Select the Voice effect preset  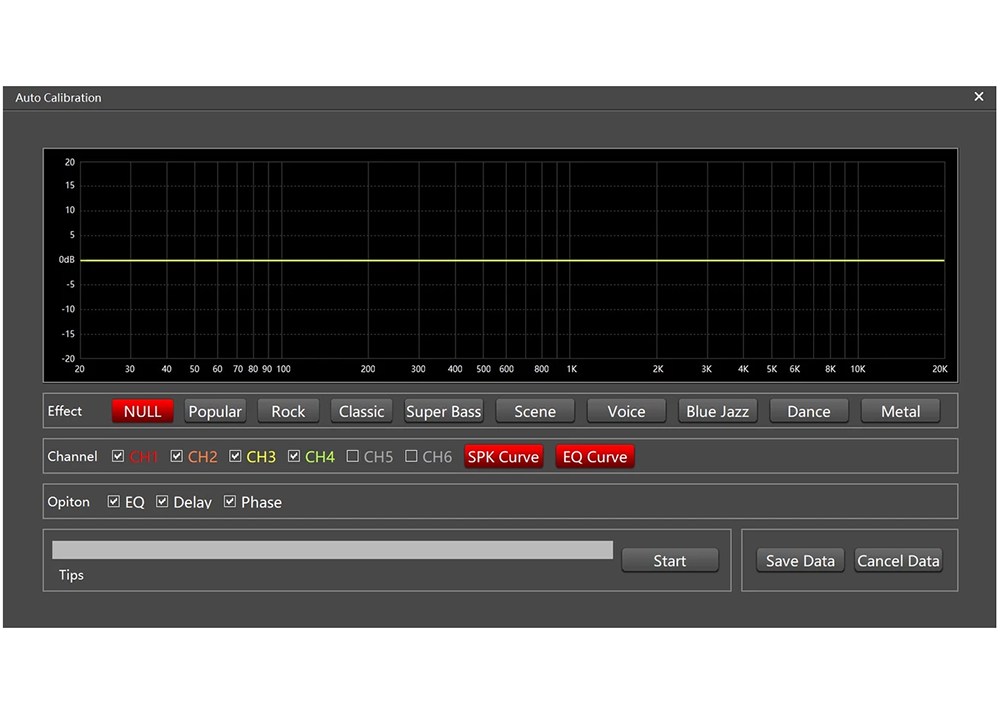tap(626, 411)
